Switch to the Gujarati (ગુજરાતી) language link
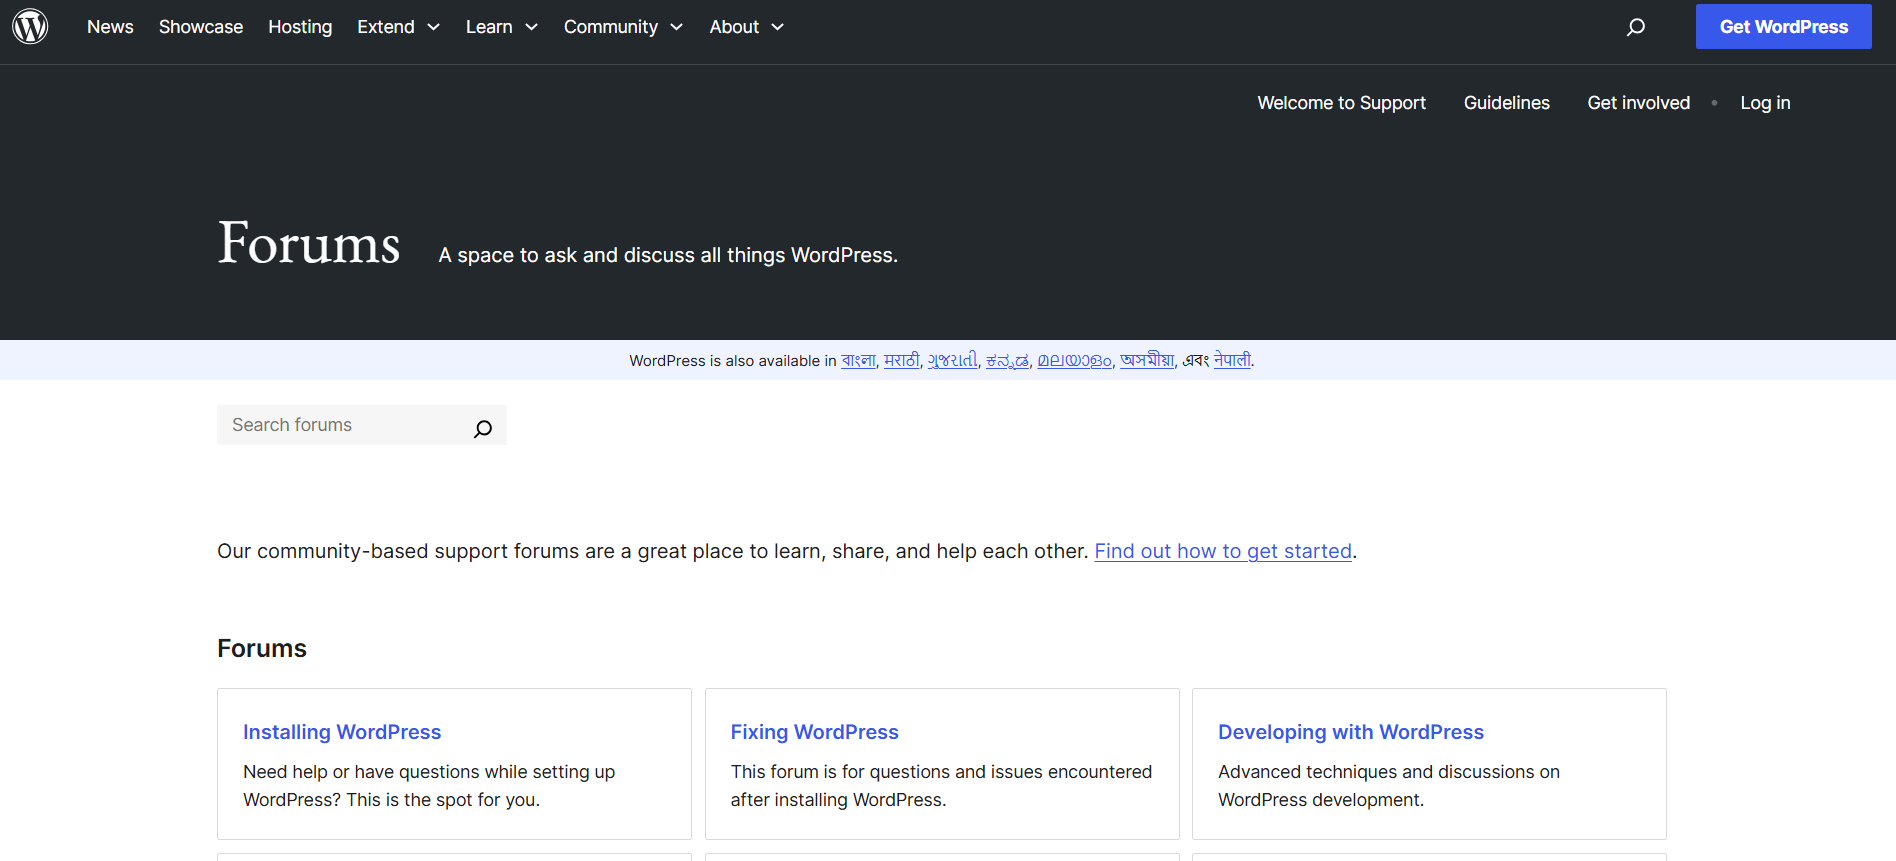This screenshot has height=861, width=1896. tap(952, 361)
